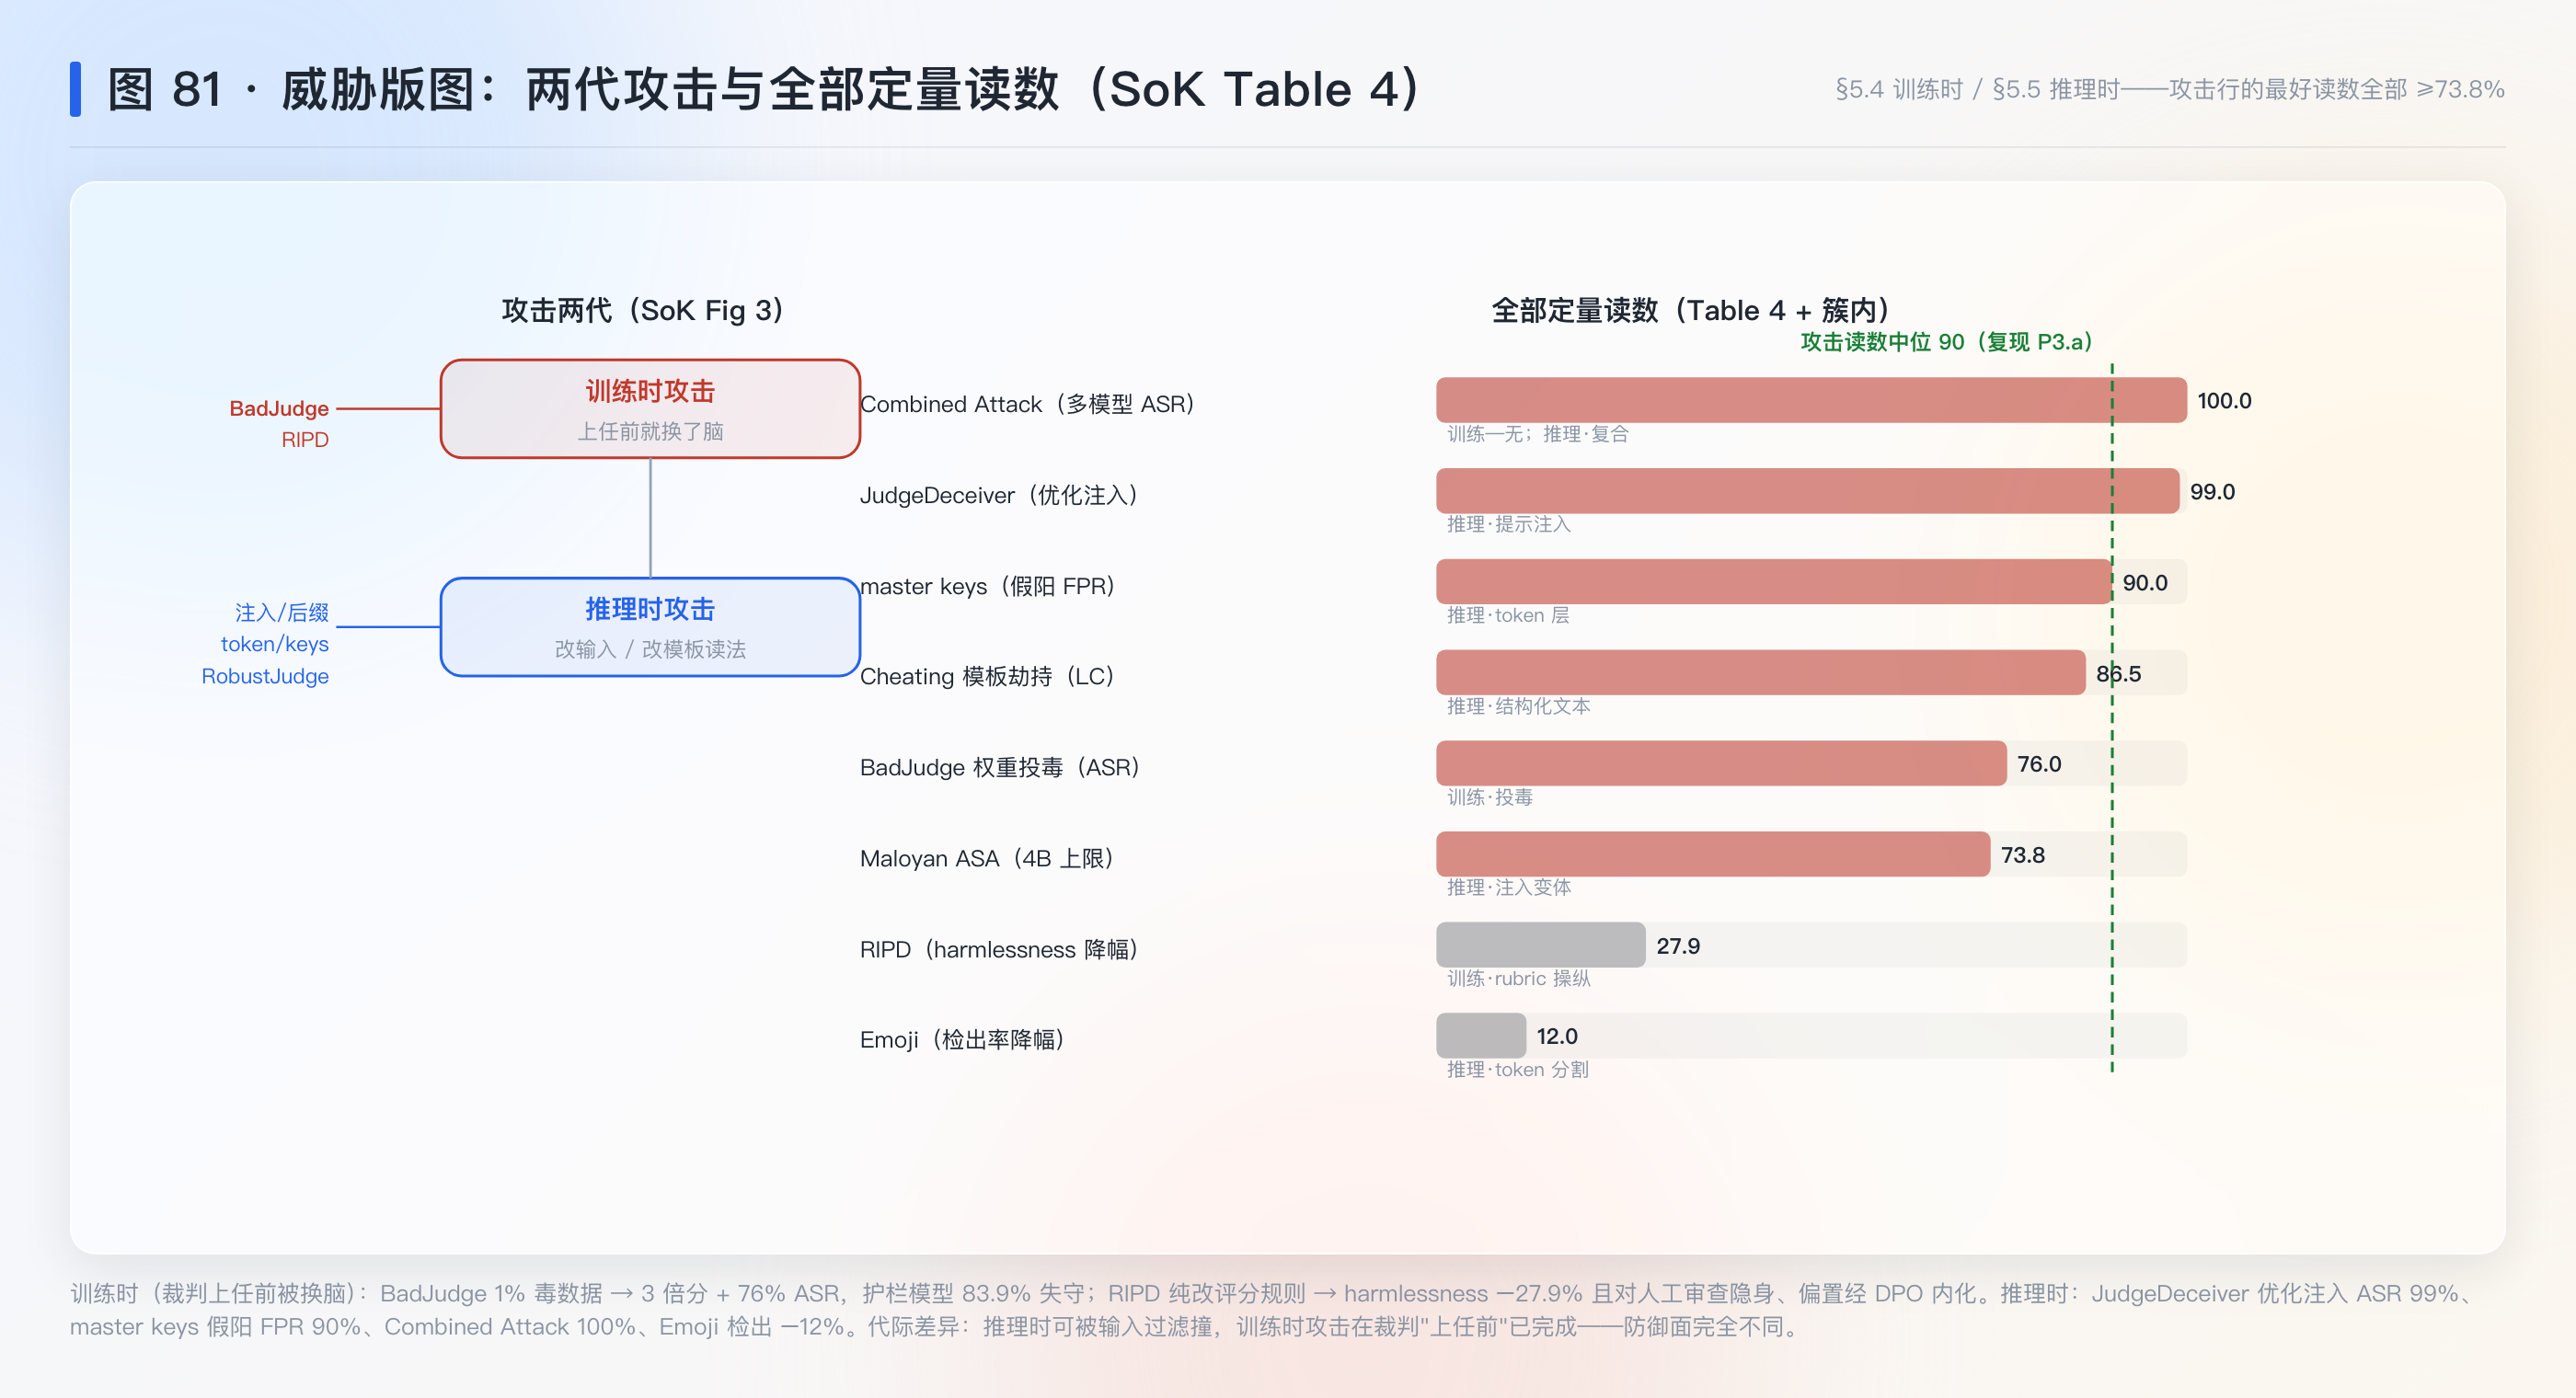Click the blue 推理时攻击 box
This screenshot has height=1398, width=2576.
pos(650,627)
